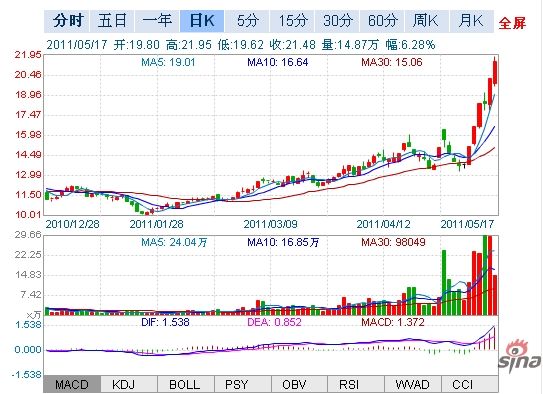Click the tallest green volume bar
Screen dimensions: 543x394
point(485,275)
